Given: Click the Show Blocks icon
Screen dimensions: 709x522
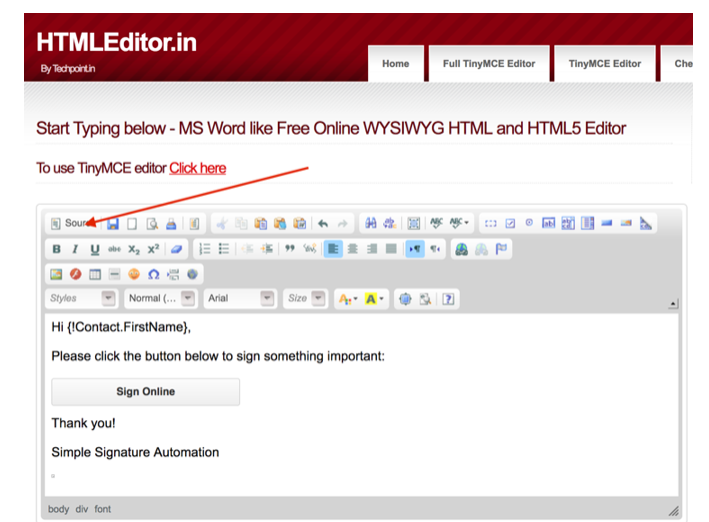Looking at the screenshot, I should 425,299.
